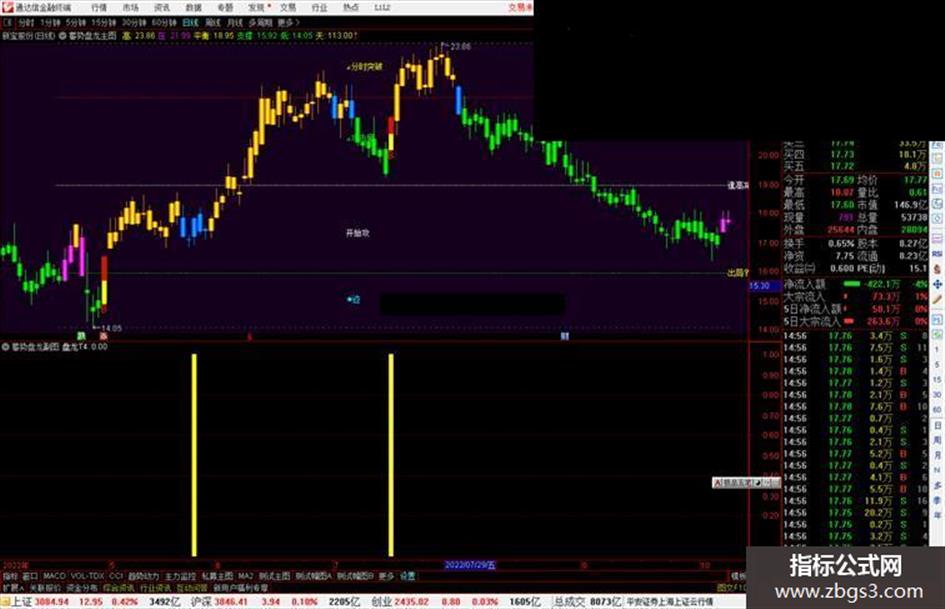Viewport: 945px width, 609px height.
Task: Select the 周线 period tab
Action: 213,22
